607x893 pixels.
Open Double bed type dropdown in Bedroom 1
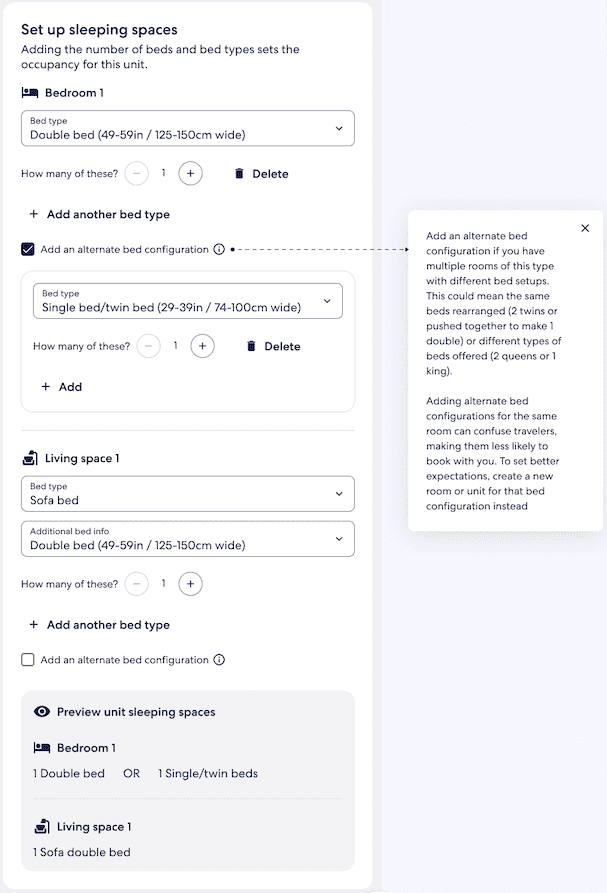click(x=187, y=128)
